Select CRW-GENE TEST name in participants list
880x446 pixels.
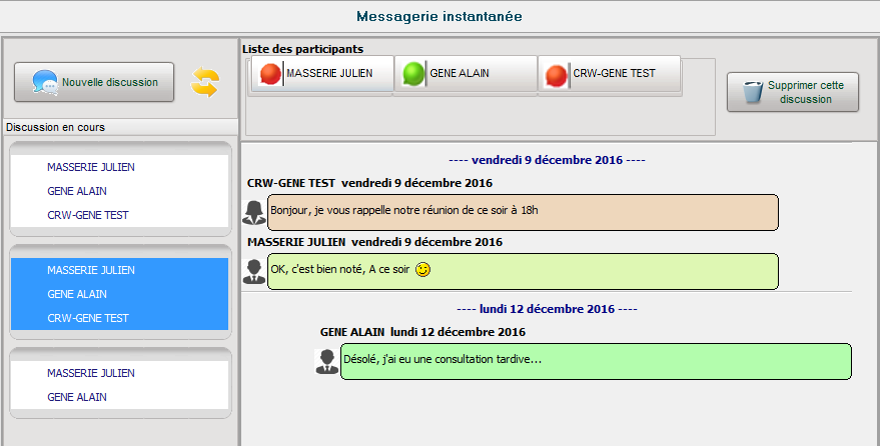point(613,74)
